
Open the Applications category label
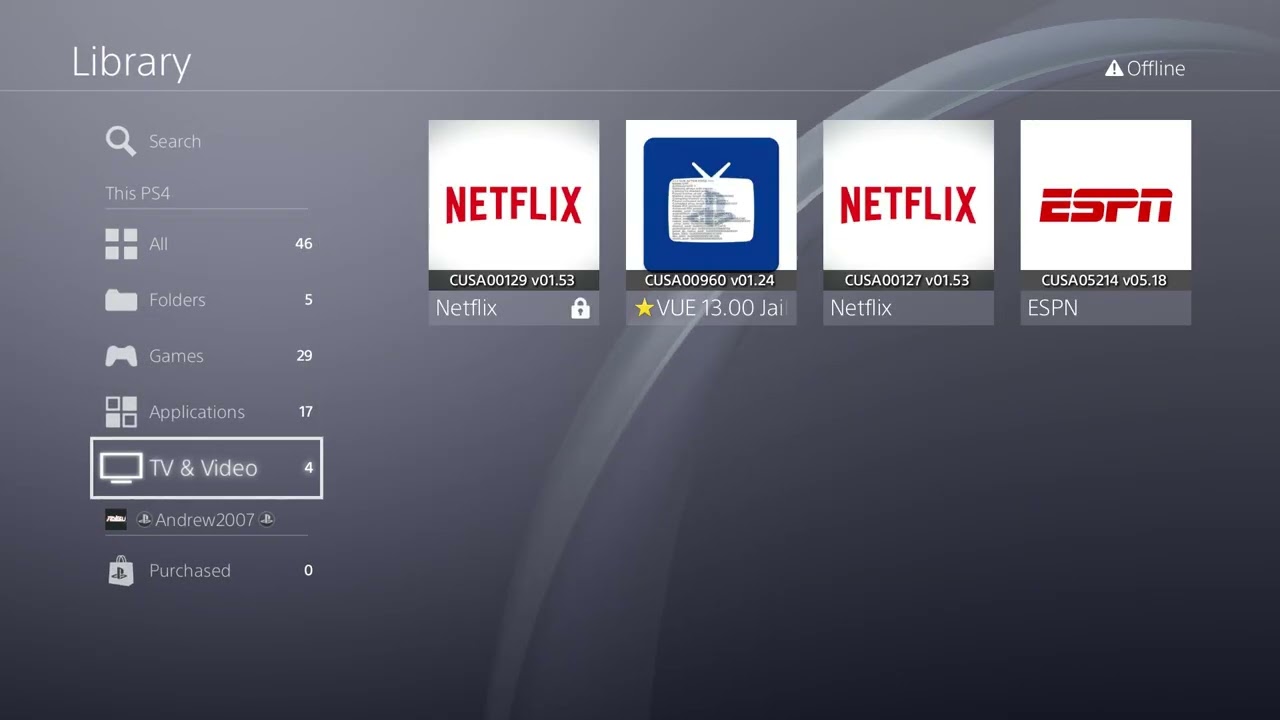click(x=197, y=412)
